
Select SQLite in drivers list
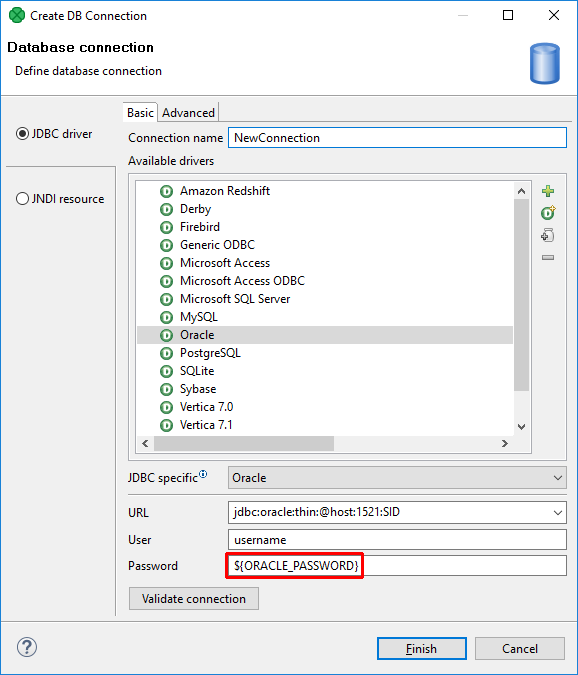tap(197, 371)
